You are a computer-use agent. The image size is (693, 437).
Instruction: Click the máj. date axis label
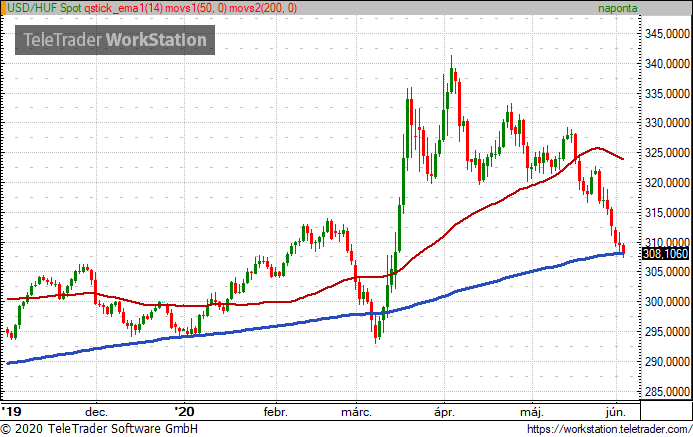point(532,412)
